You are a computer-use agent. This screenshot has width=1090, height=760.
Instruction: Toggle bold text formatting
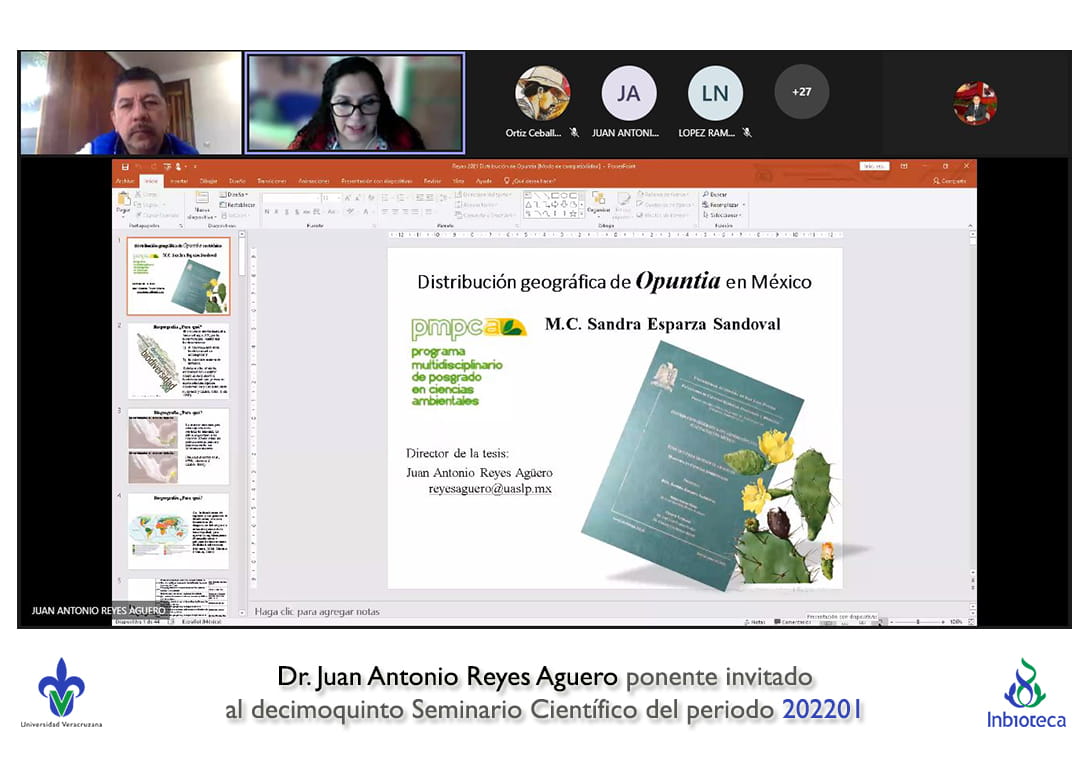coord(269,212)
